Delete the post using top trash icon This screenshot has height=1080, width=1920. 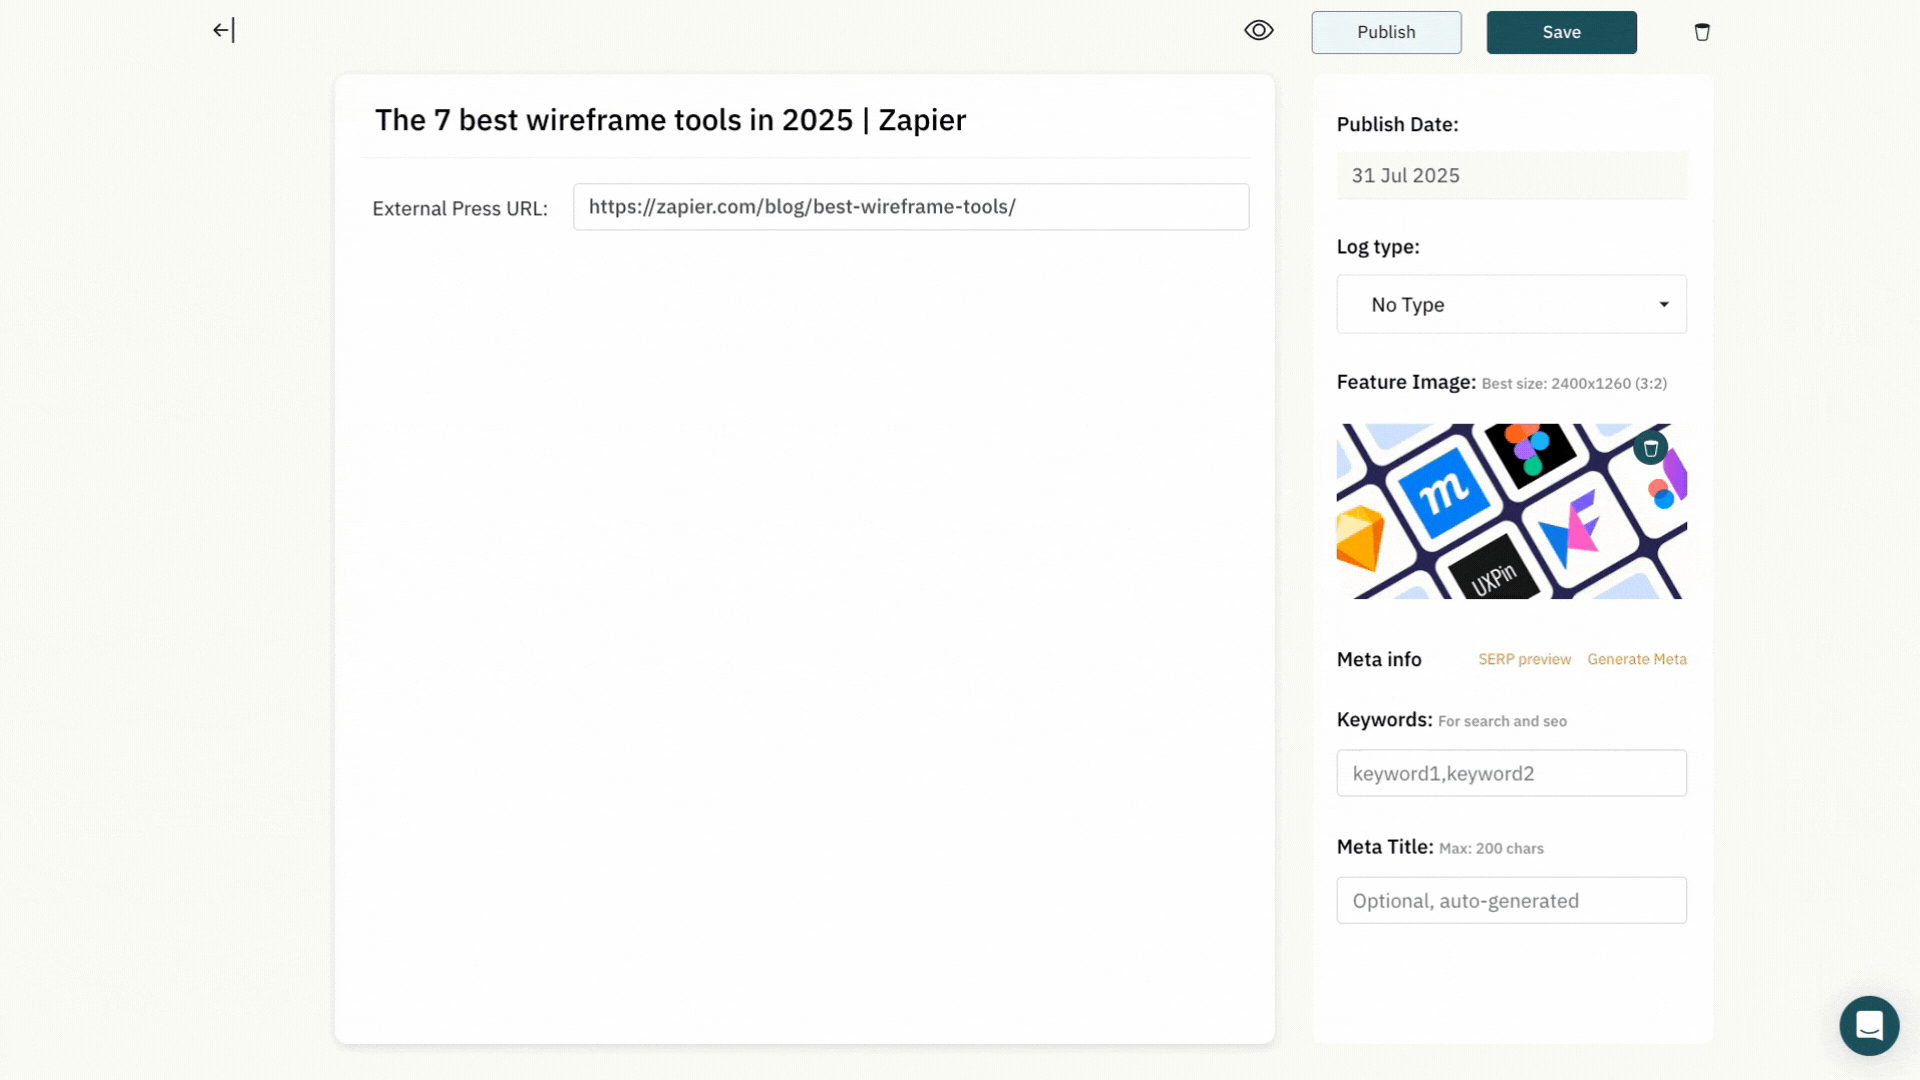click(x=1702, y=32)
